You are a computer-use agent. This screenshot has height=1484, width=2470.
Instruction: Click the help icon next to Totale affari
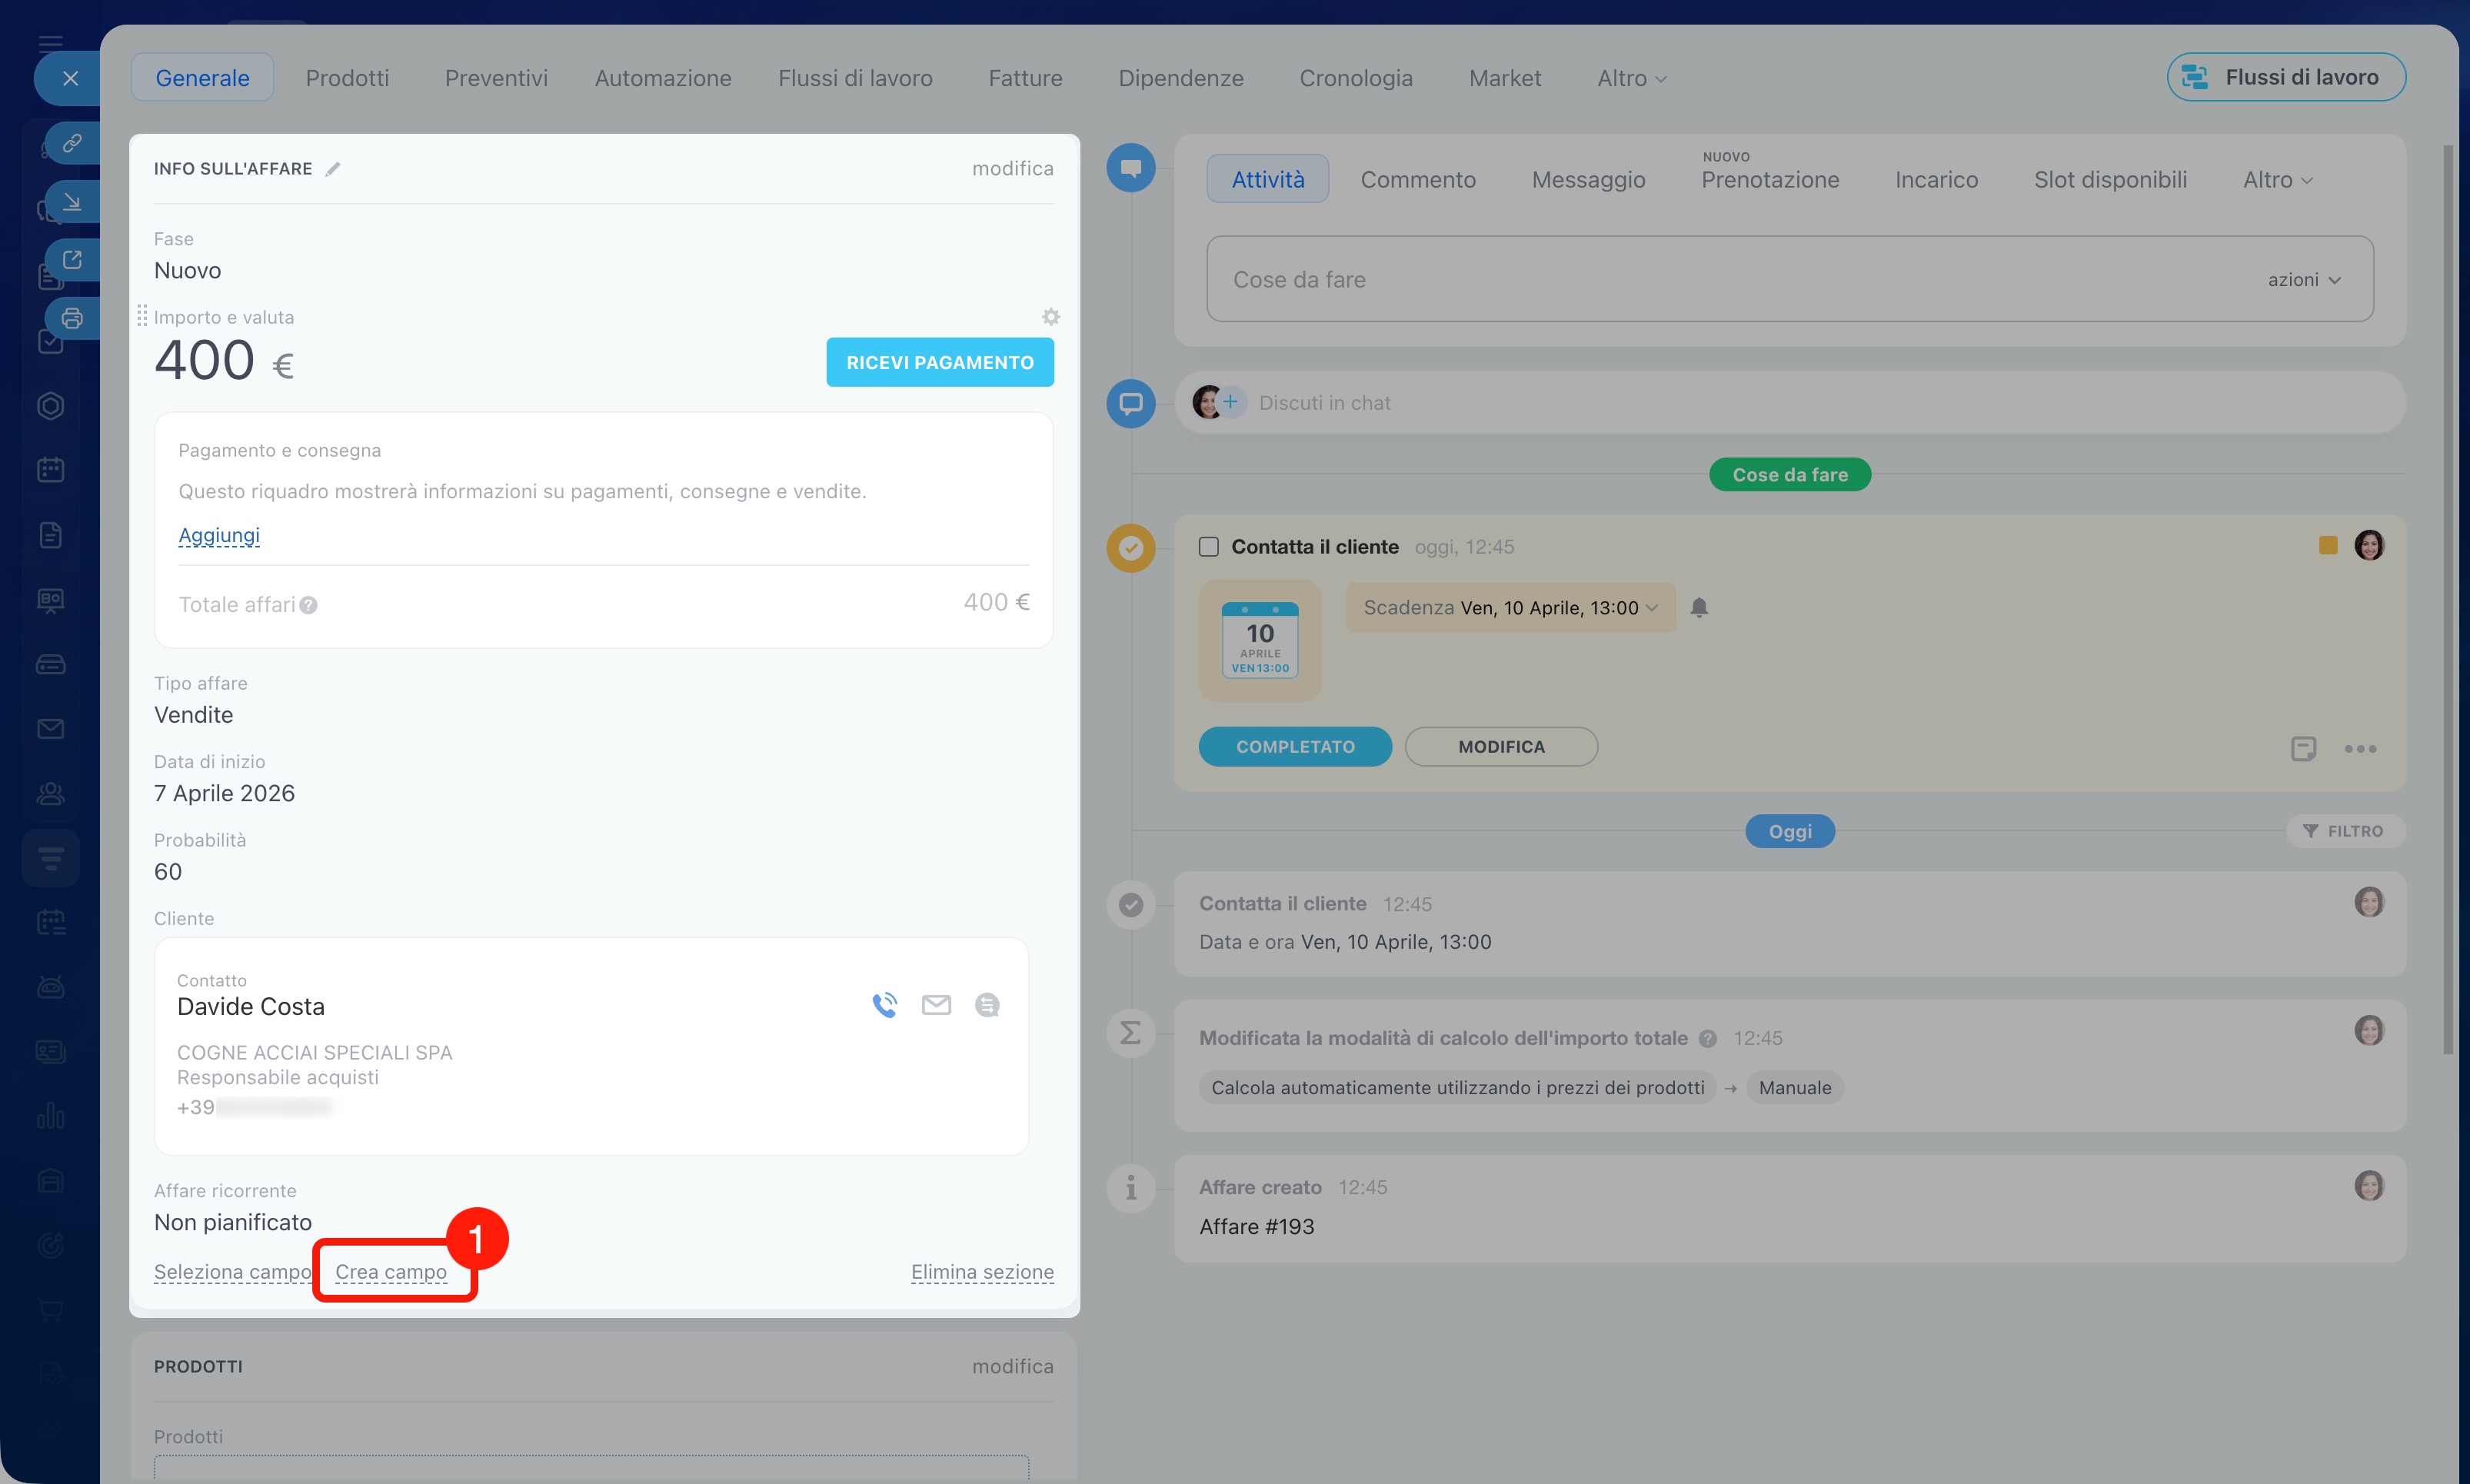309,605
